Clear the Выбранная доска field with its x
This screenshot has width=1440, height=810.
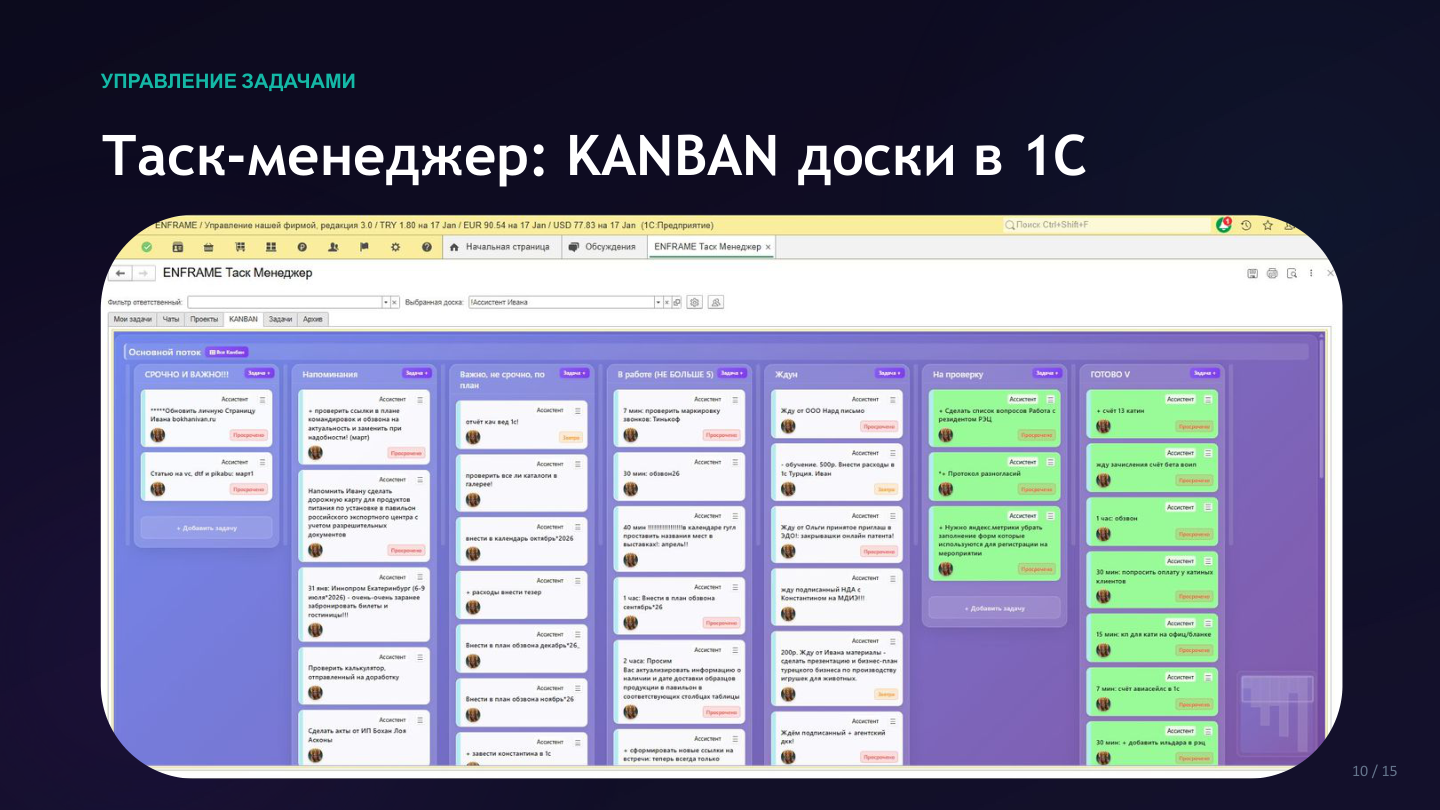coord(667,302)
